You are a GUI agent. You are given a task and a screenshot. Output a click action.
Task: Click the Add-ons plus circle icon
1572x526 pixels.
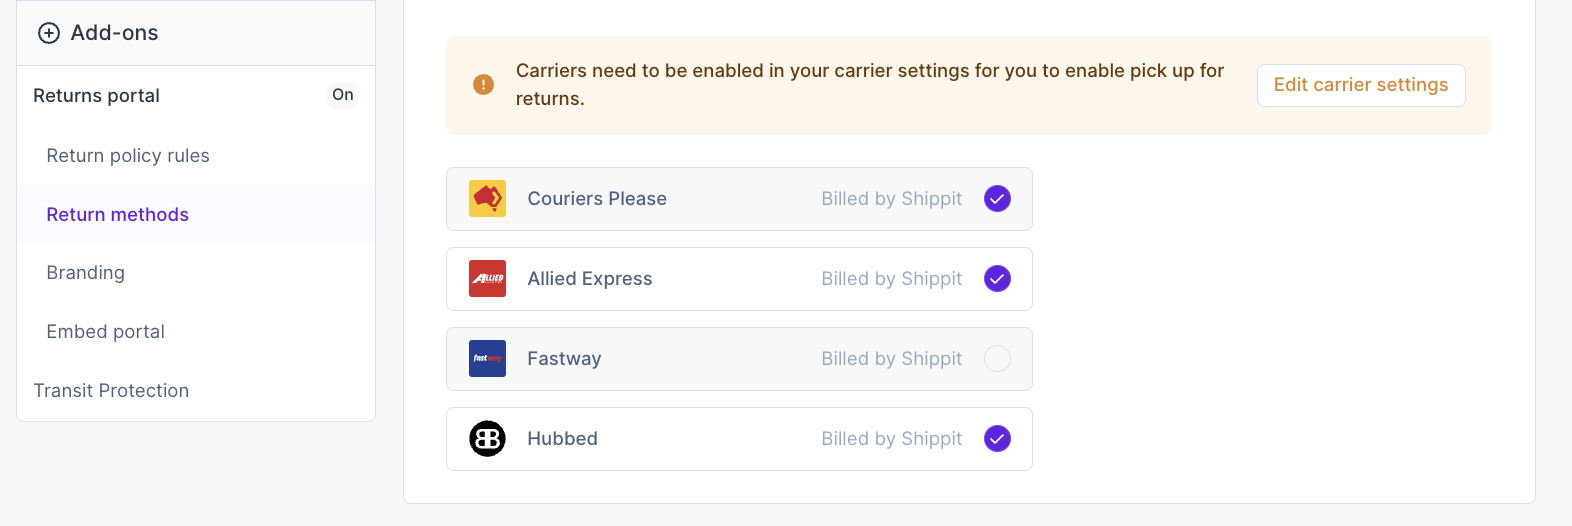click(x=48, y=33)
